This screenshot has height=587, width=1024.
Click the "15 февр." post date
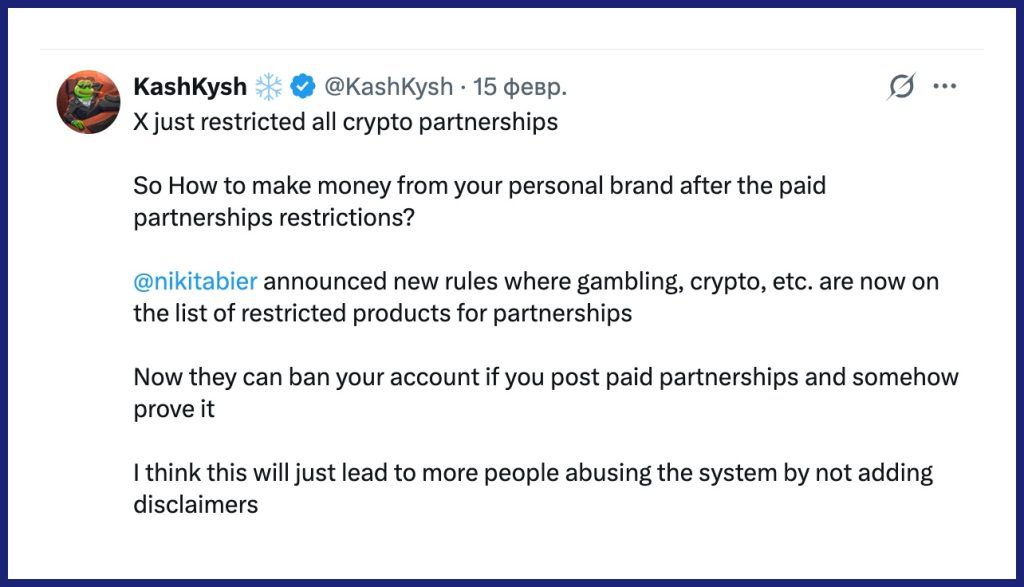[520, 87]
